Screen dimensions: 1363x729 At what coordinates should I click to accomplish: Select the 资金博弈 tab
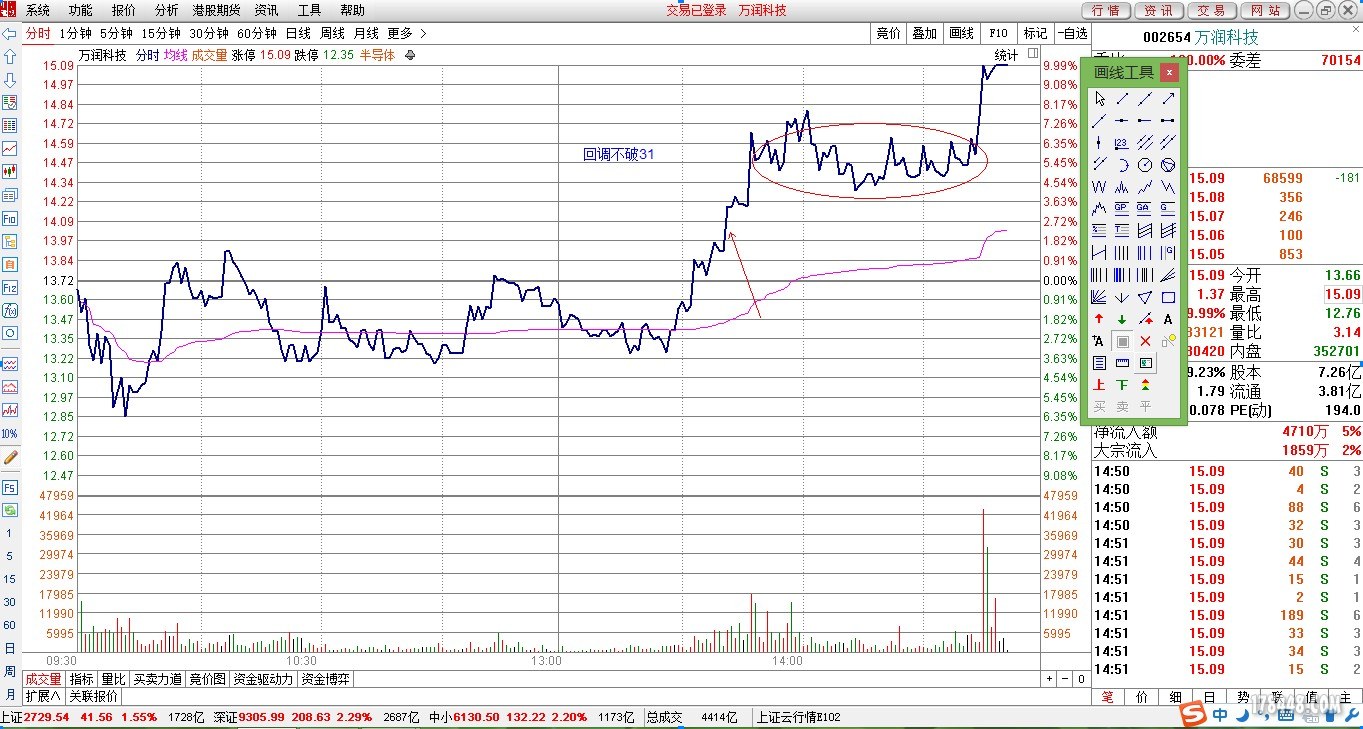coord(326,679)
